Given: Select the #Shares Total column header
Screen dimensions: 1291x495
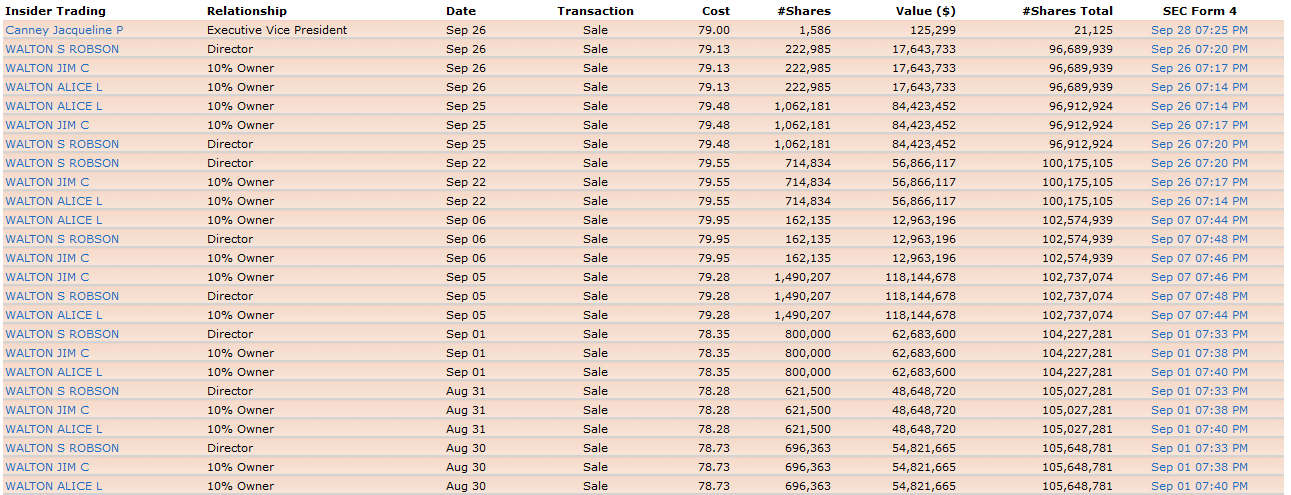Looking at the screenshot, I should pyautogui.click(x=1067, y=11).
